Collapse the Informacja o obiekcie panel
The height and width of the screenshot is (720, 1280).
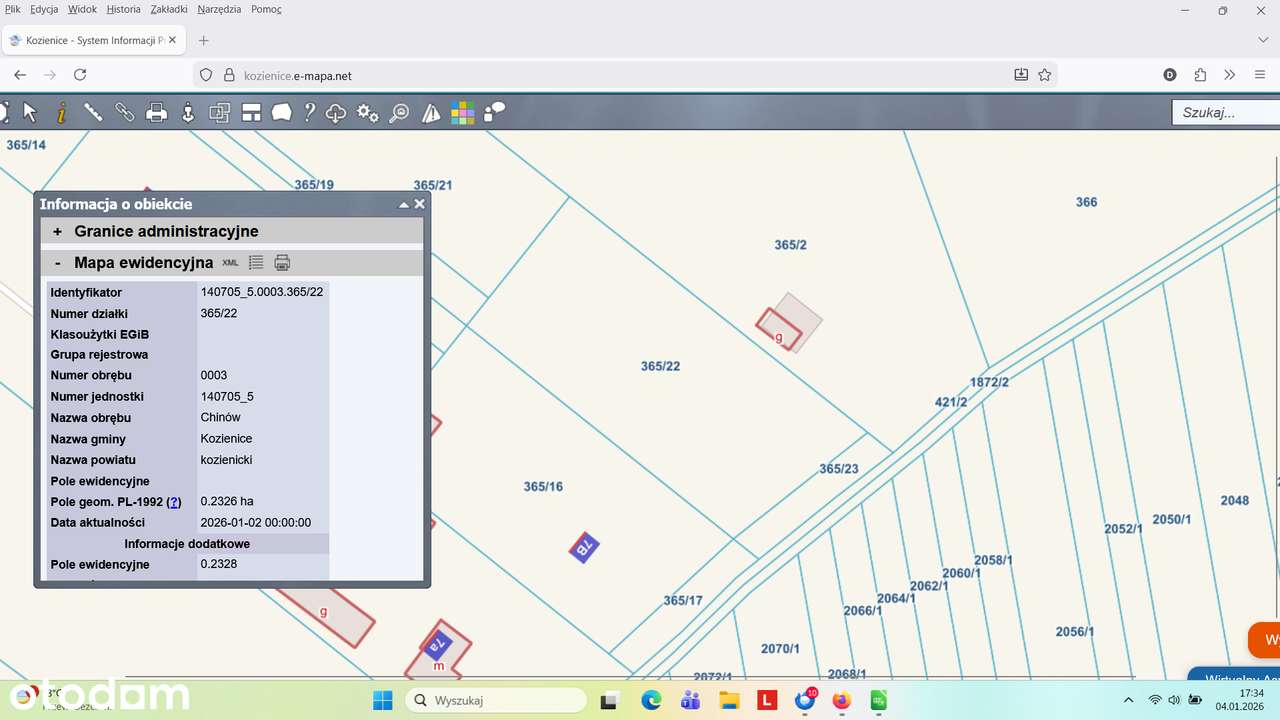click(404, 204)
